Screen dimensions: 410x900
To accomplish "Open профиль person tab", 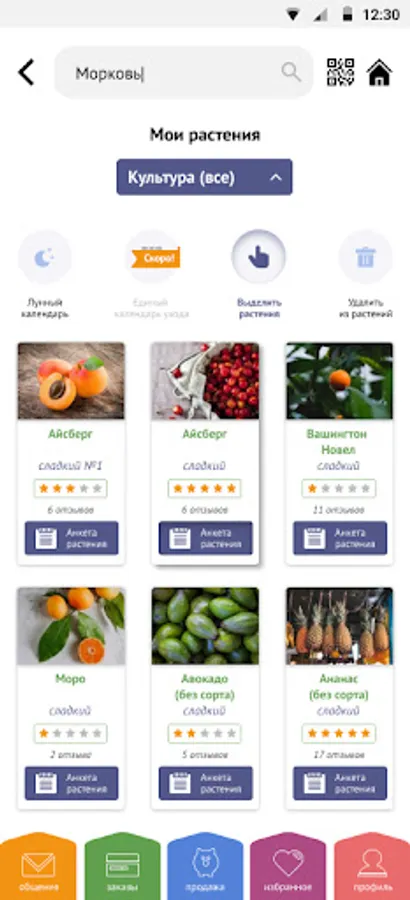I will (x=372, y=866).
